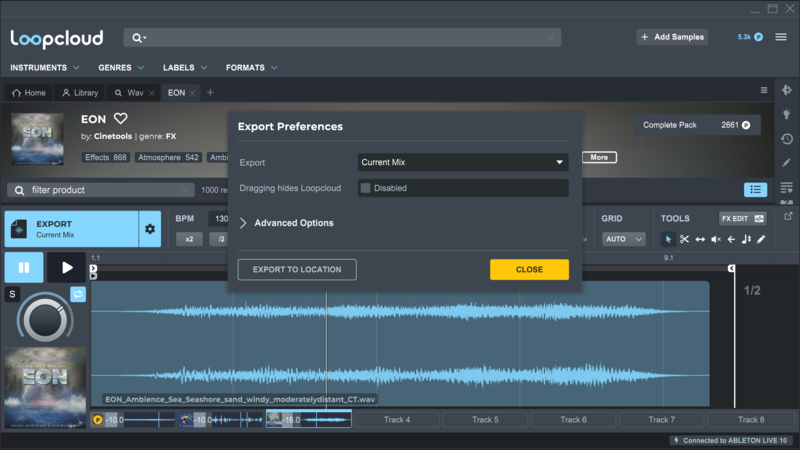The height and width of the screenshot is (450, 800).
Task: Open the history clock icon in sidebar
Action: [787, 139]
